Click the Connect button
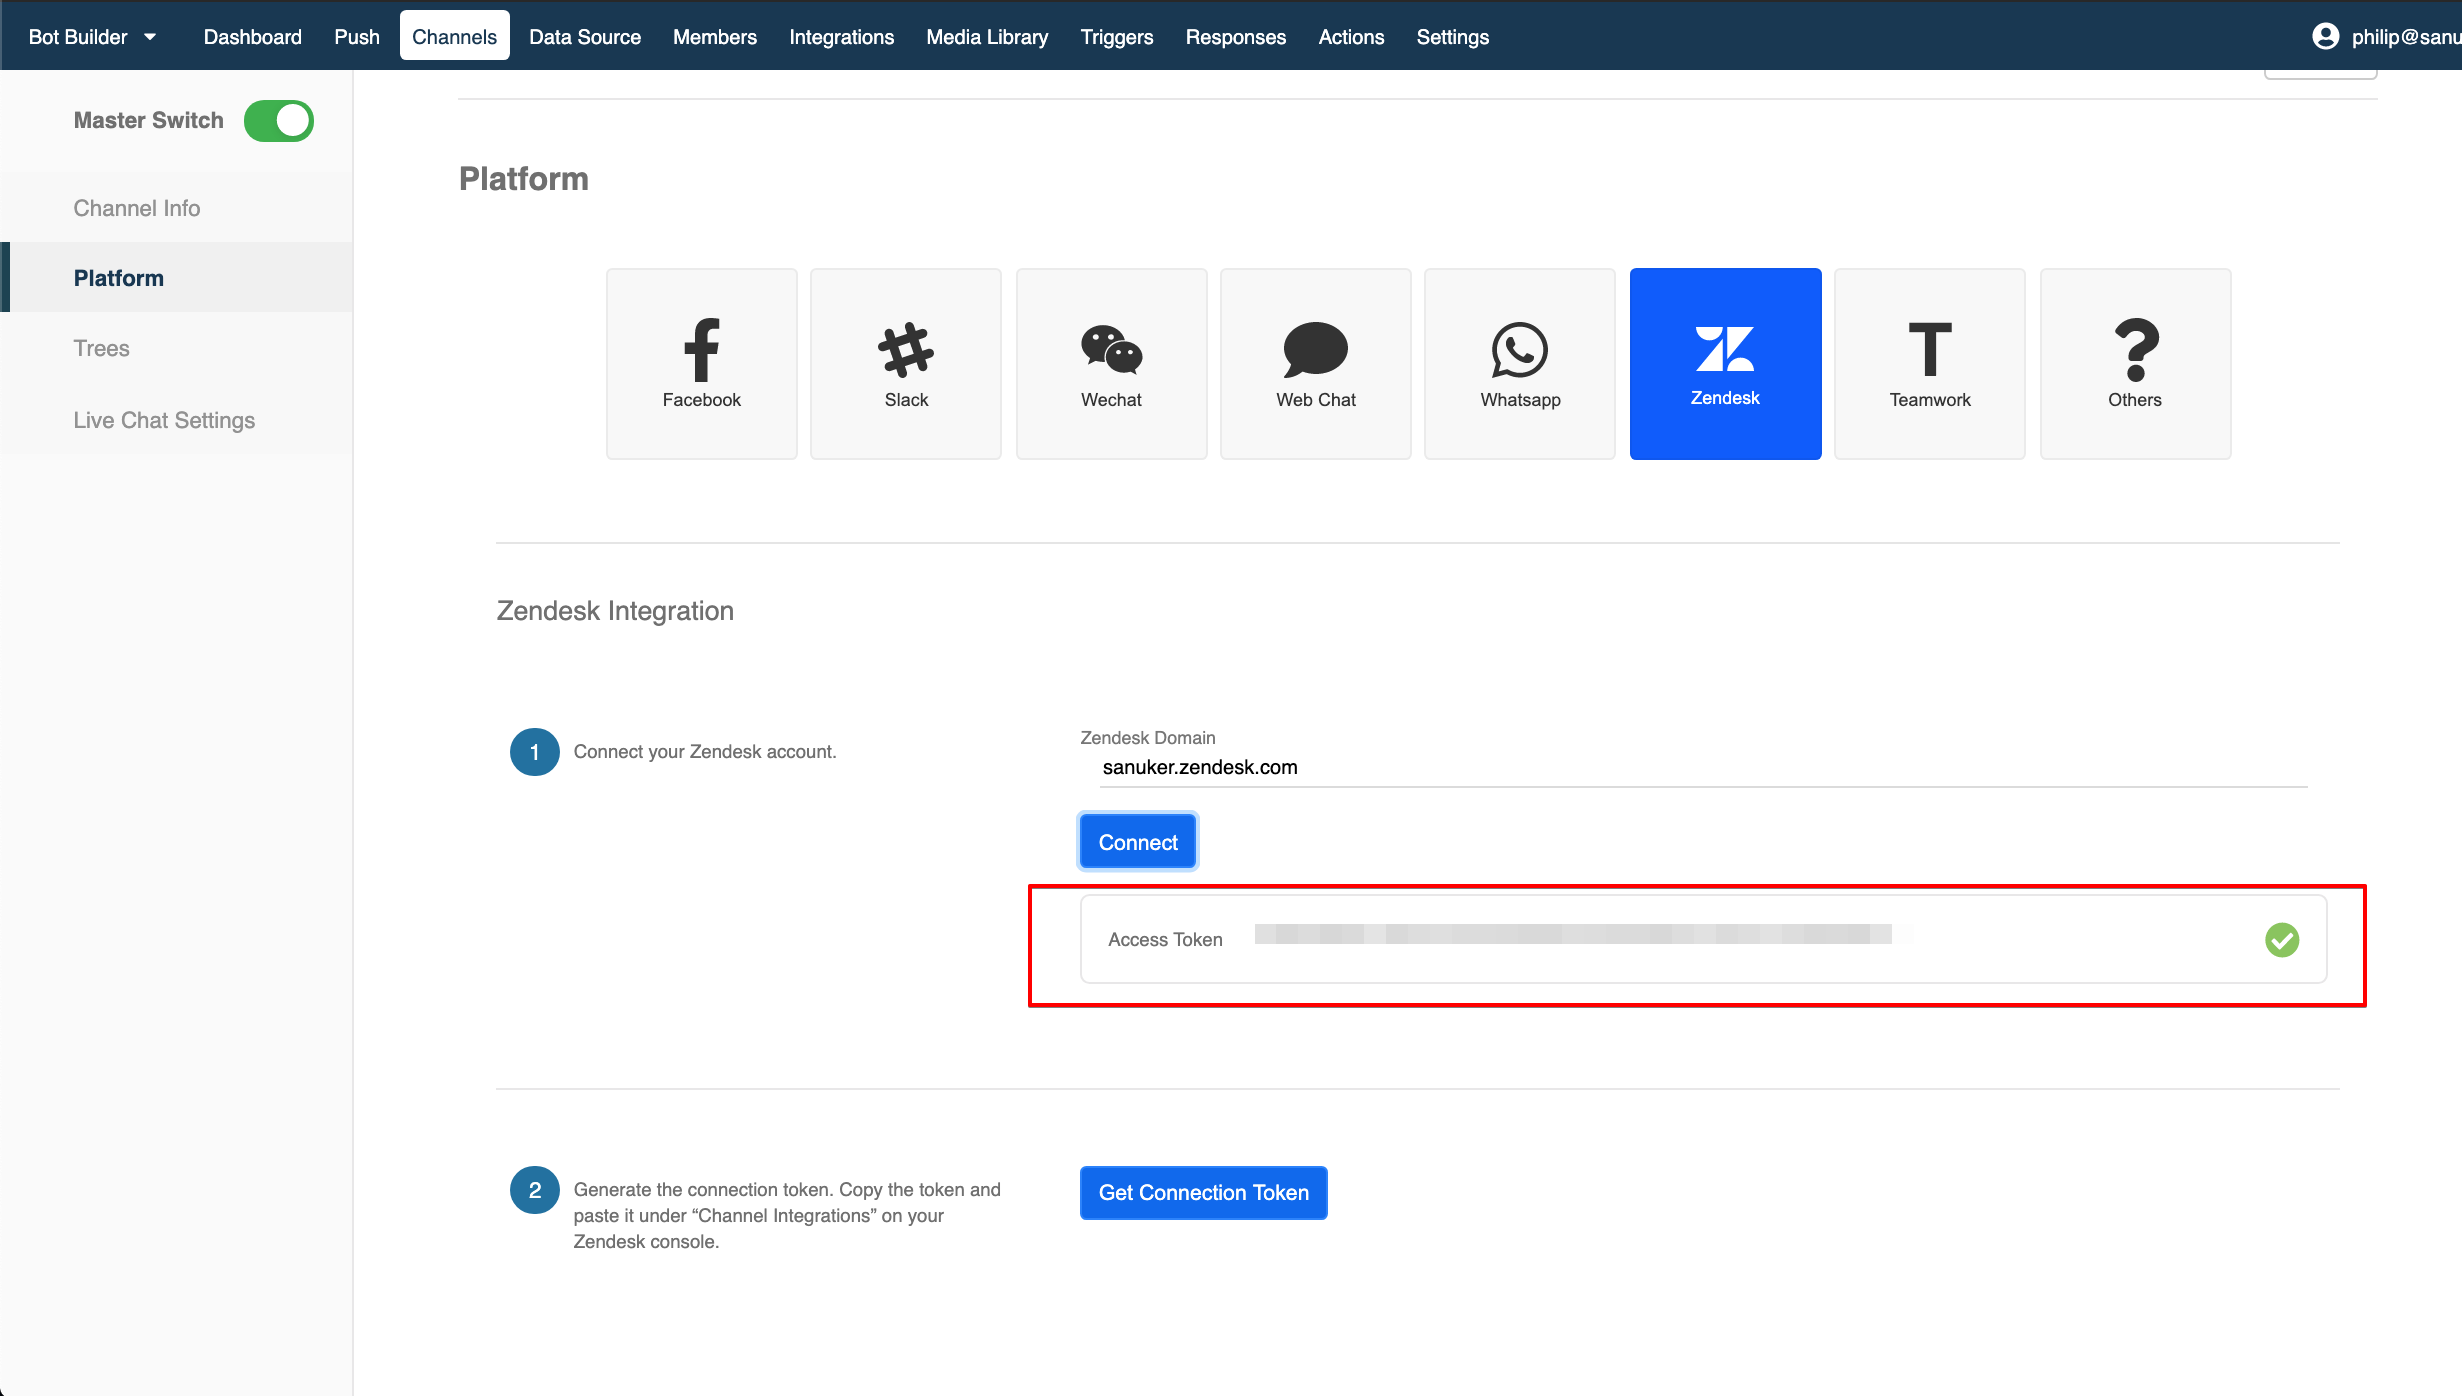The height and width of the screenshot is (1396, 2462). (x=1138, y=842)
